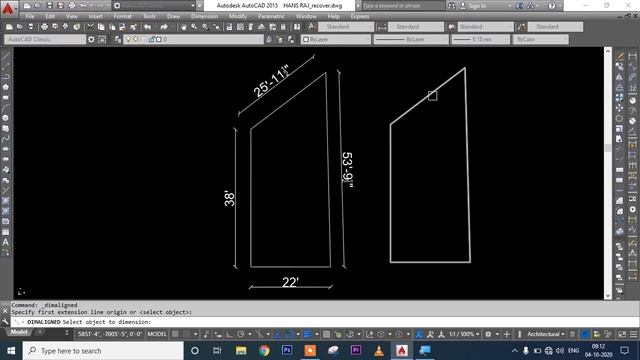Select the Line tool in Draw toolbar
This screenshot has width=640, height=360.
coord(6,56)
